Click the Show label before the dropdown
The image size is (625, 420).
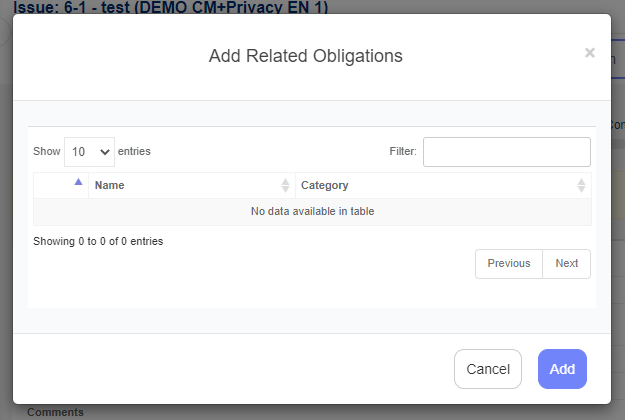pyautogui.click(x=47, y=151)
